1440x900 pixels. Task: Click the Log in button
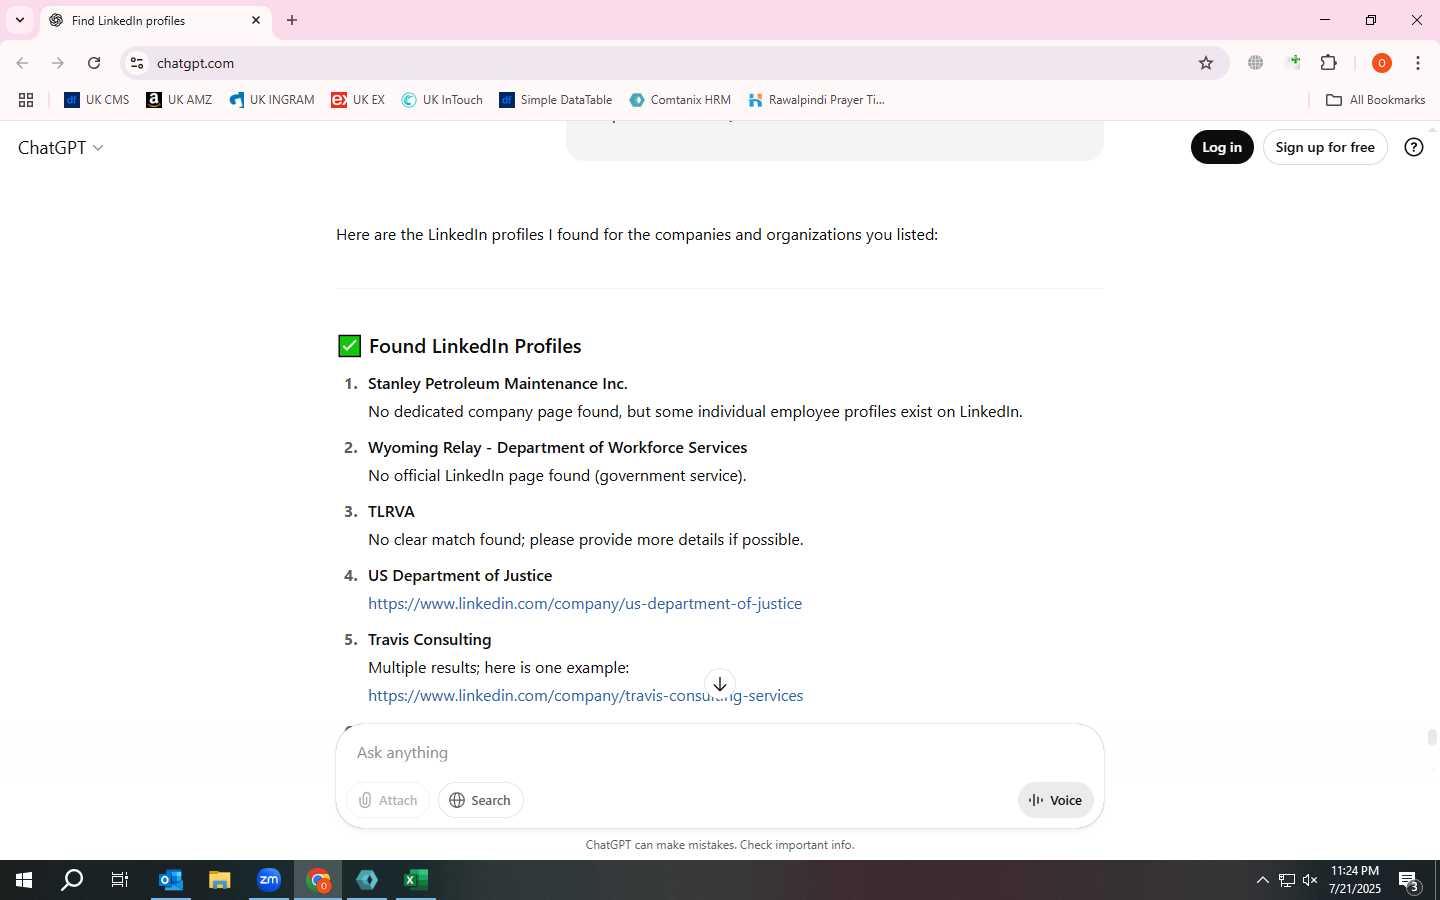[x=1222, y=147]
